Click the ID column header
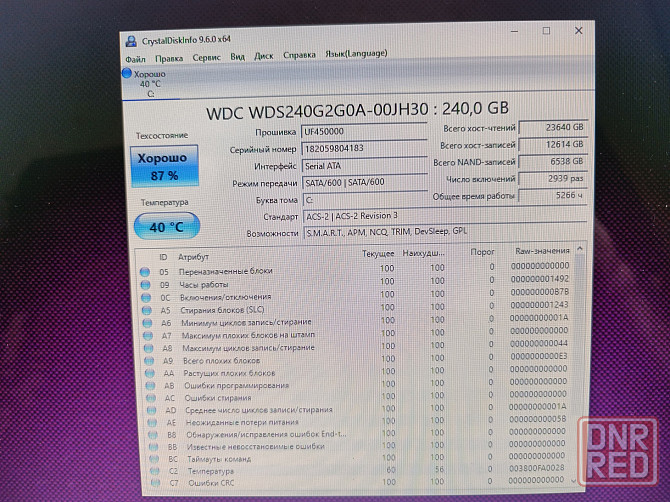Screen dimensions: 670x502 point(163,257)
